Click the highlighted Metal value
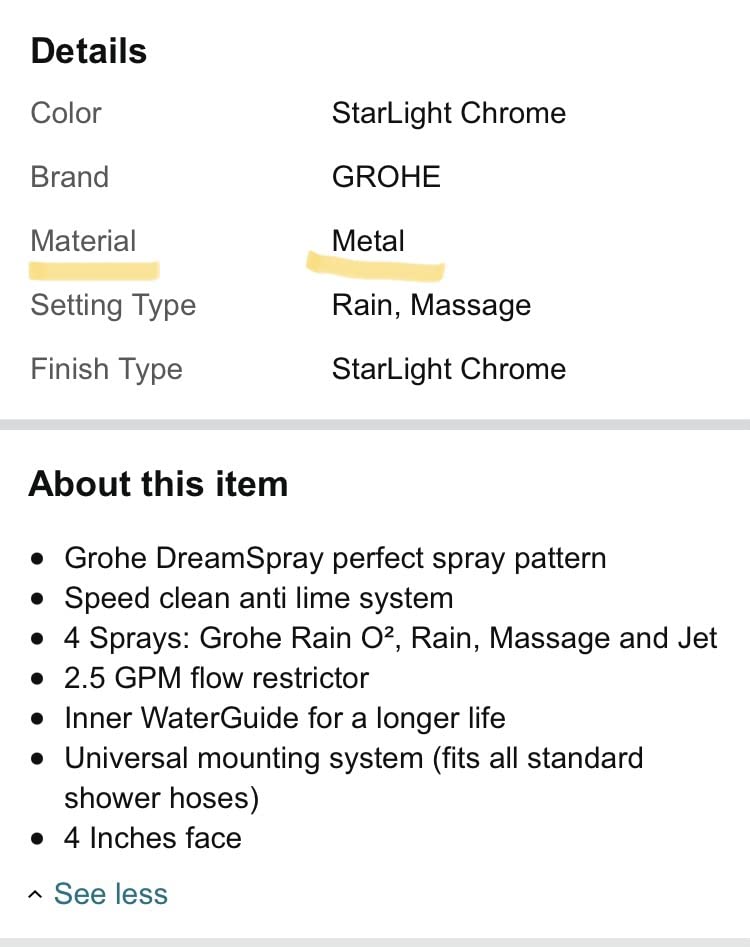Viewport: 750px width, 947px height. click(368, 240)
